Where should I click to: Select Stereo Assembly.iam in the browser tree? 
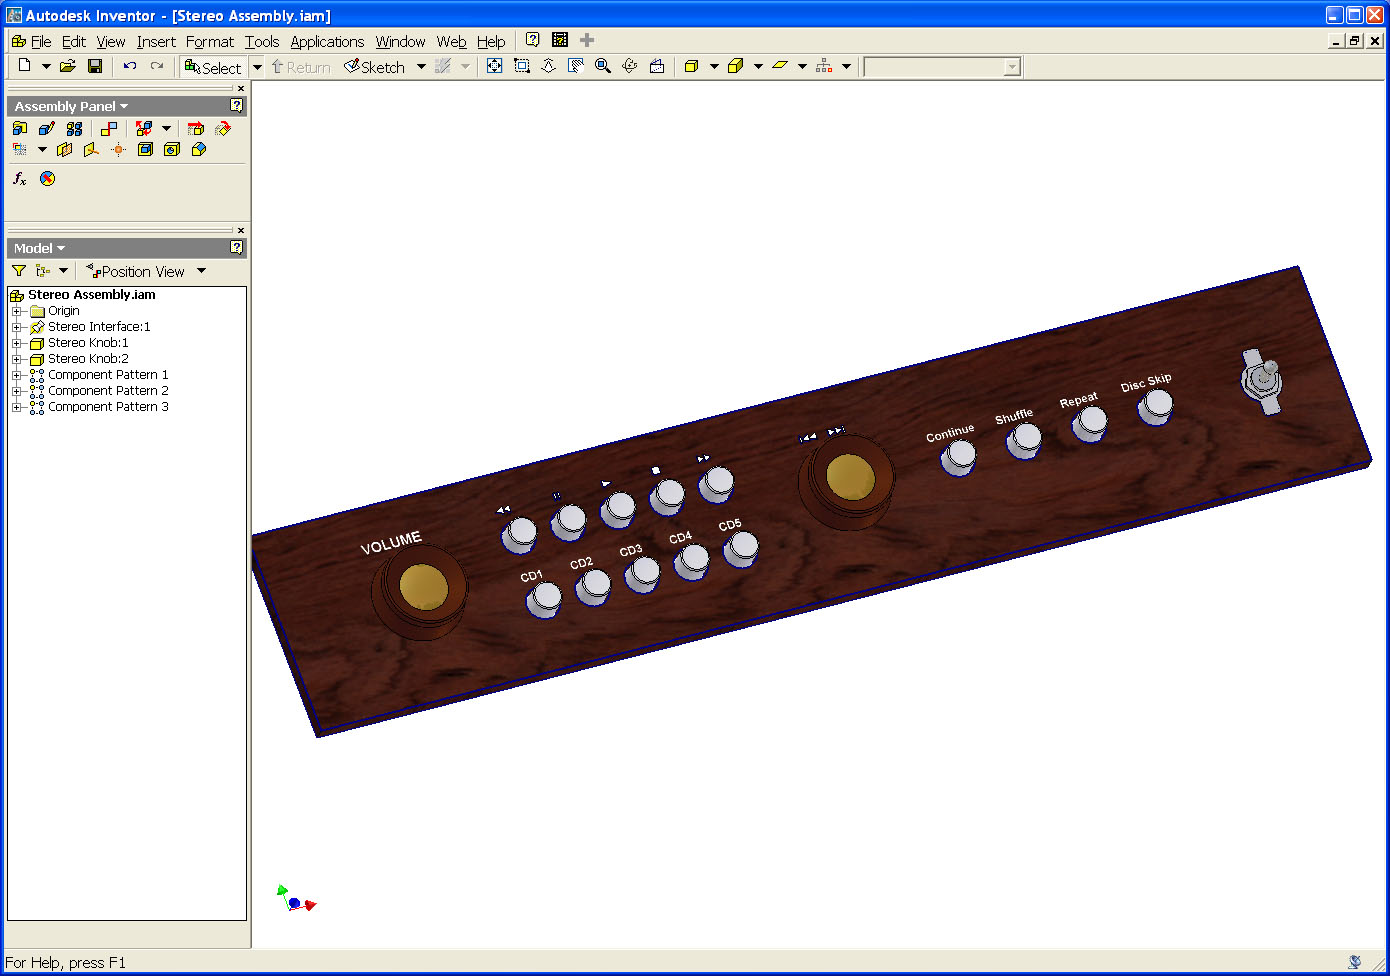pyautogui.click(x=92, y=295)
